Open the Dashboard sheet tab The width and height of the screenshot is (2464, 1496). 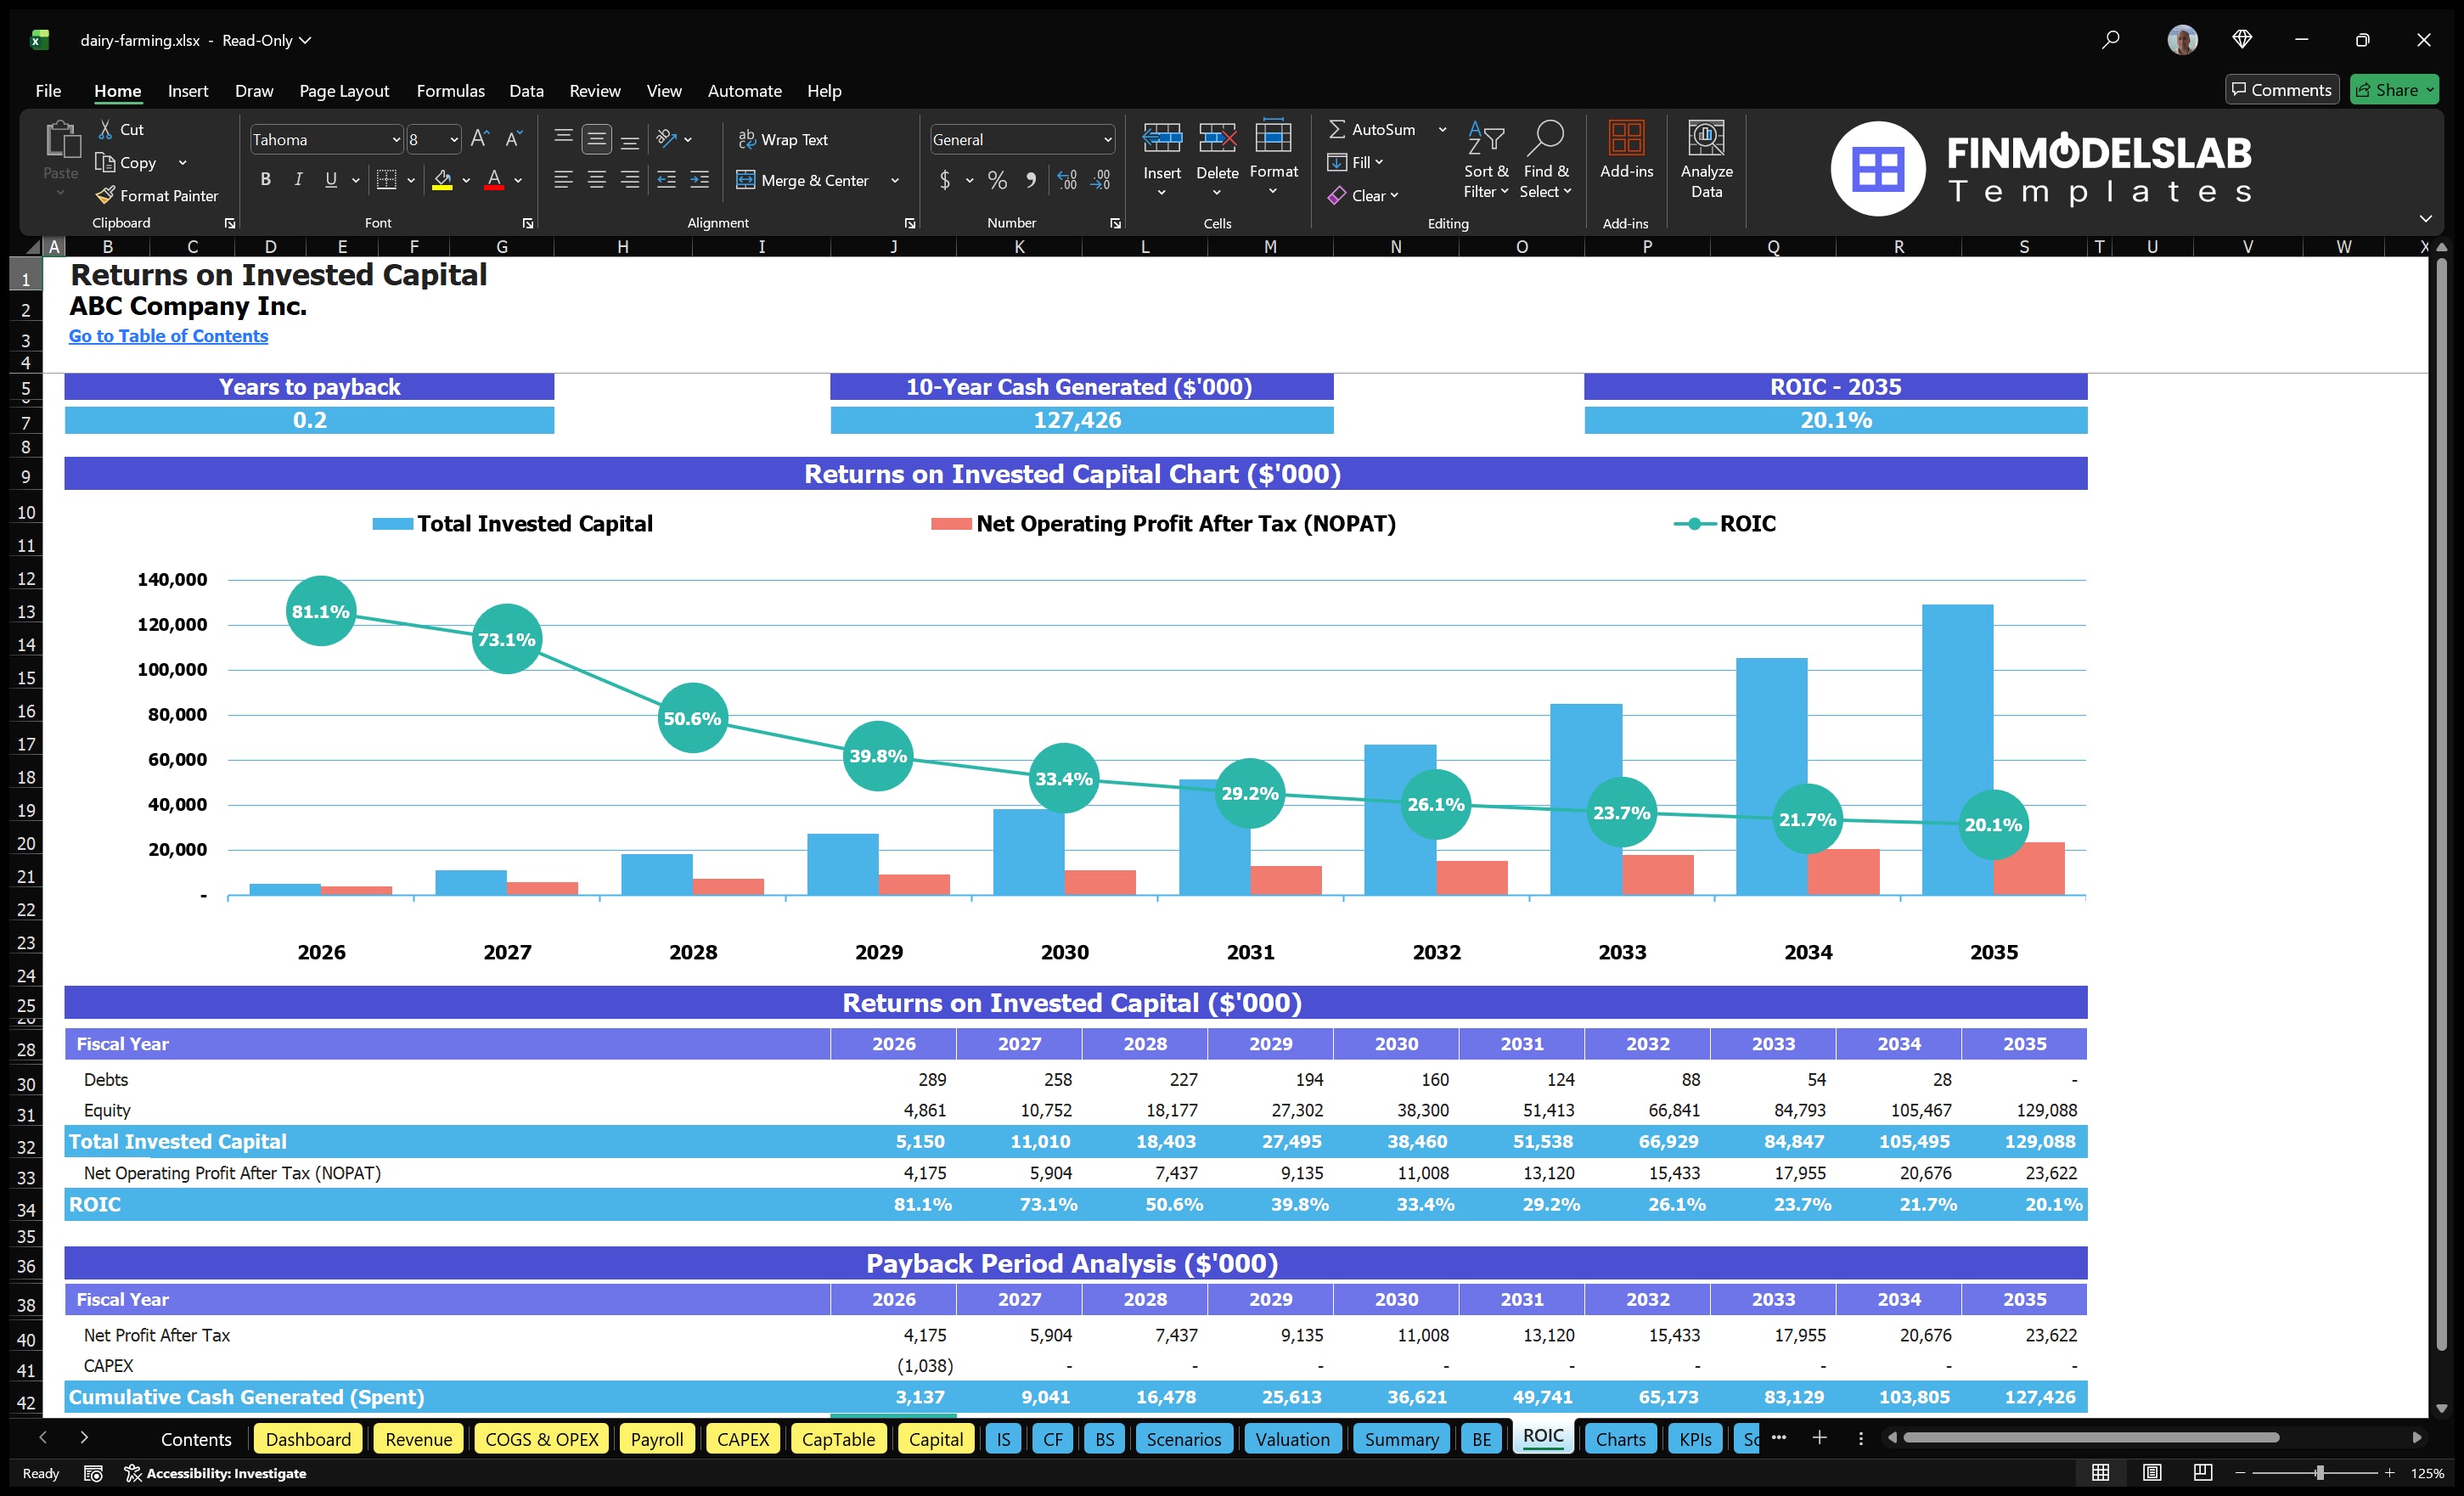(x=308, y=1438)
